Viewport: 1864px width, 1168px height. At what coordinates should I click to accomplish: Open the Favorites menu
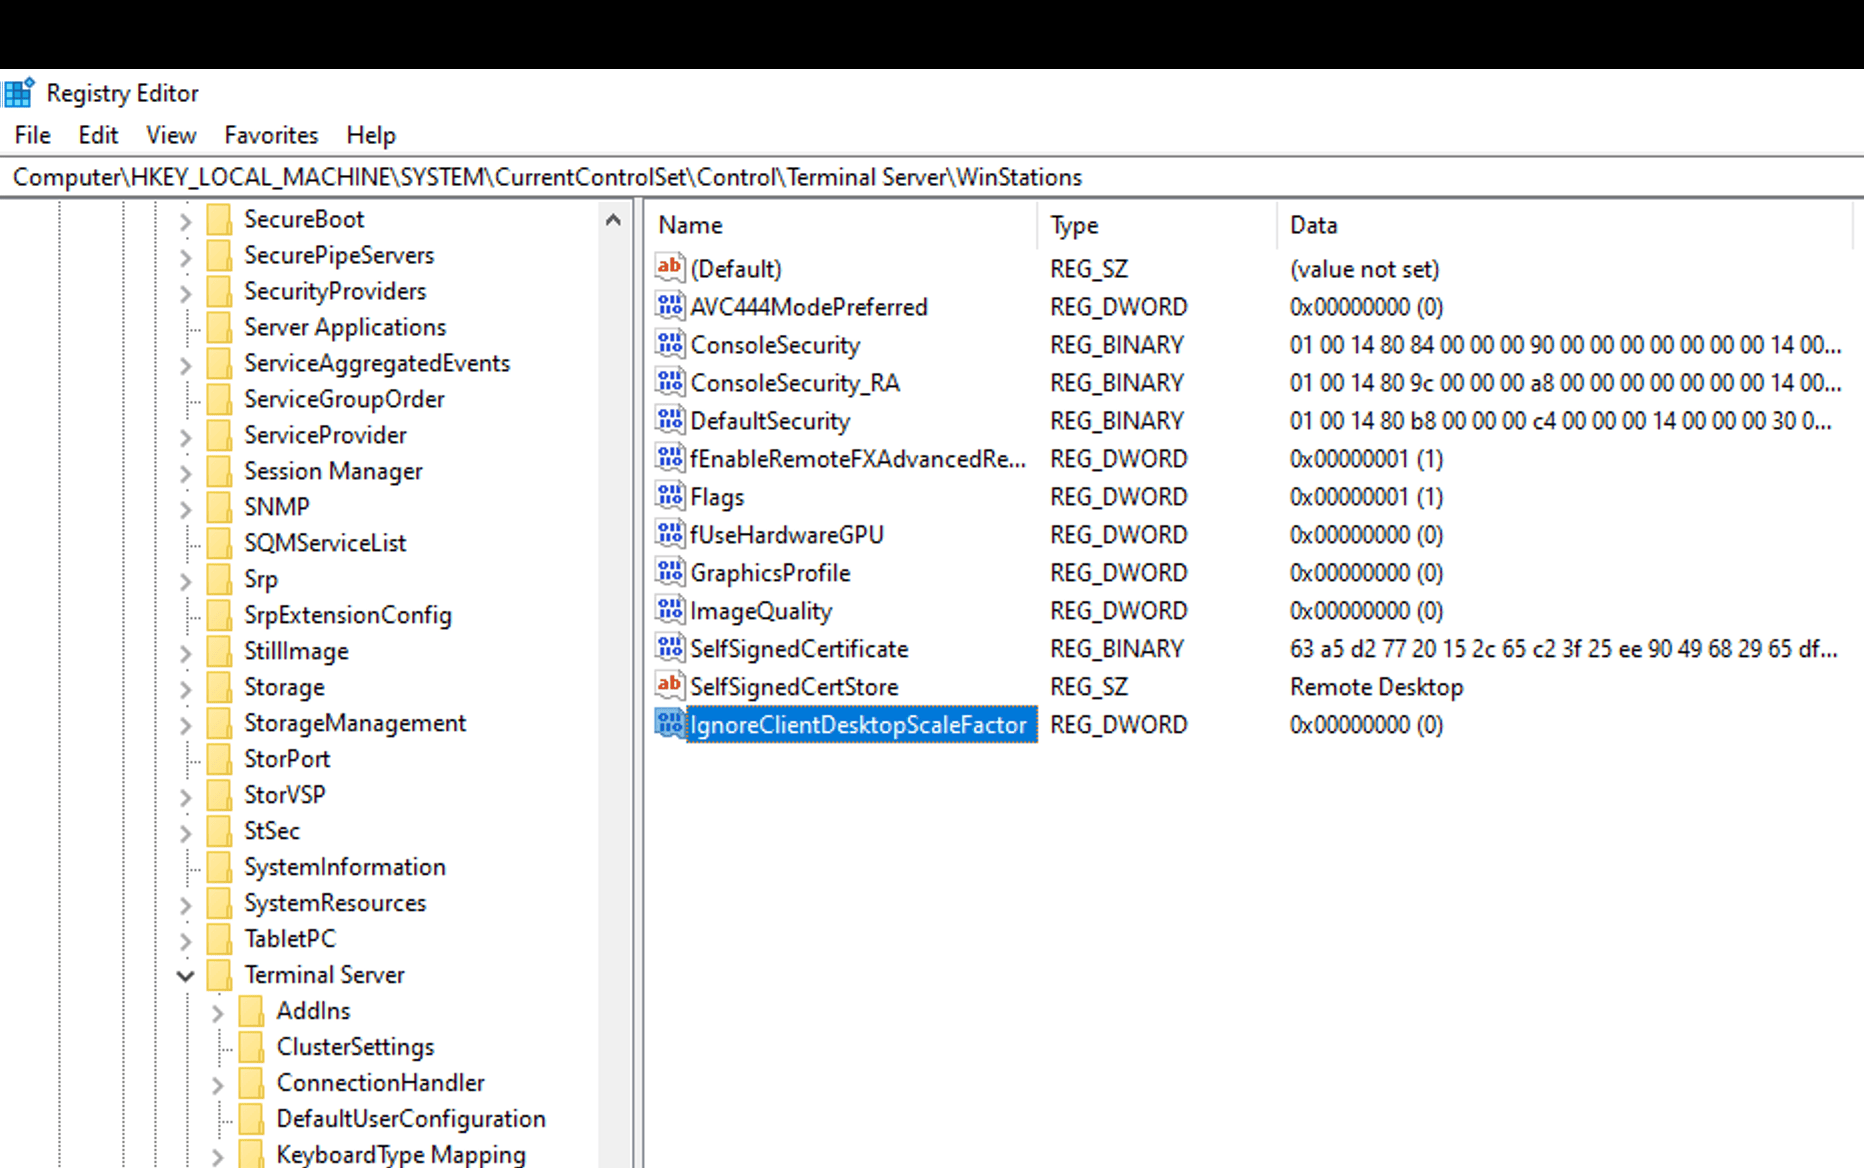(x=271, y=135)
